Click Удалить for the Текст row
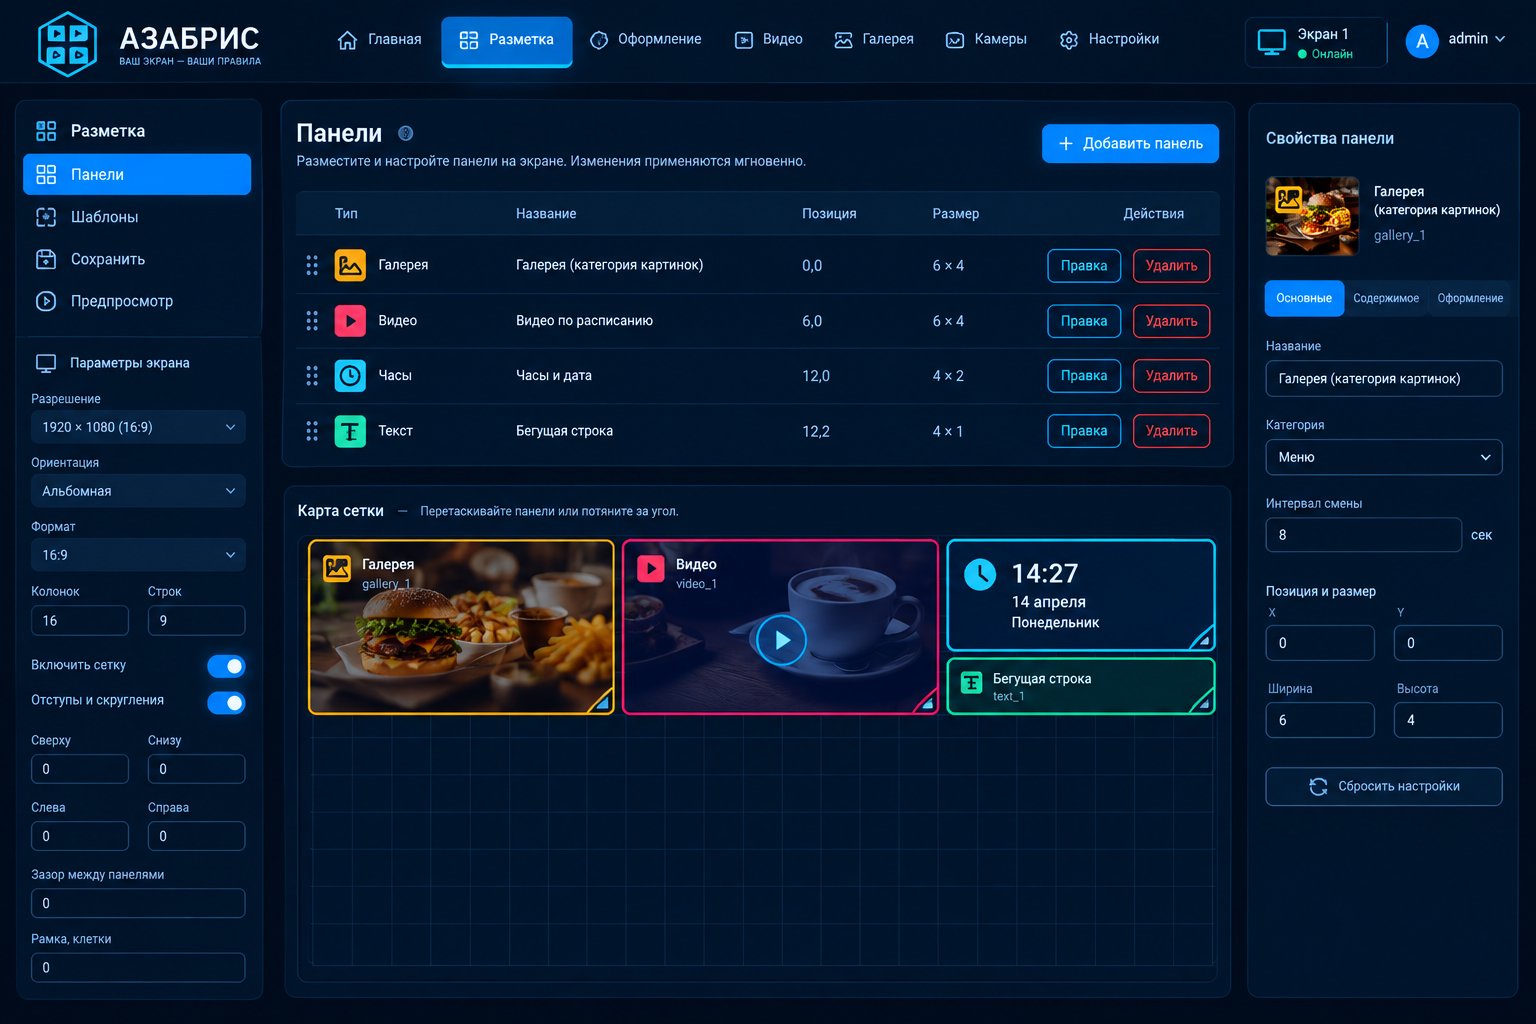 point(1171,431)
